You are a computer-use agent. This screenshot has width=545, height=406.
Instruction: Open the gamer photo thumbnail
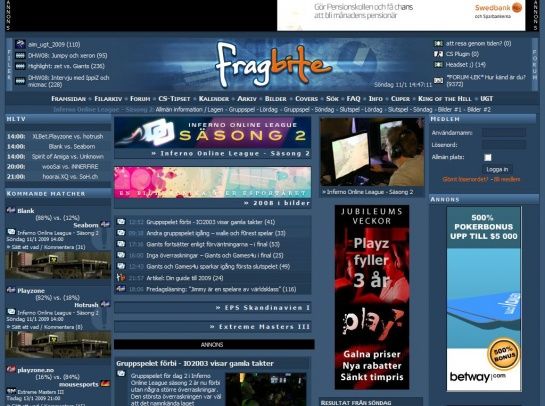372,152
